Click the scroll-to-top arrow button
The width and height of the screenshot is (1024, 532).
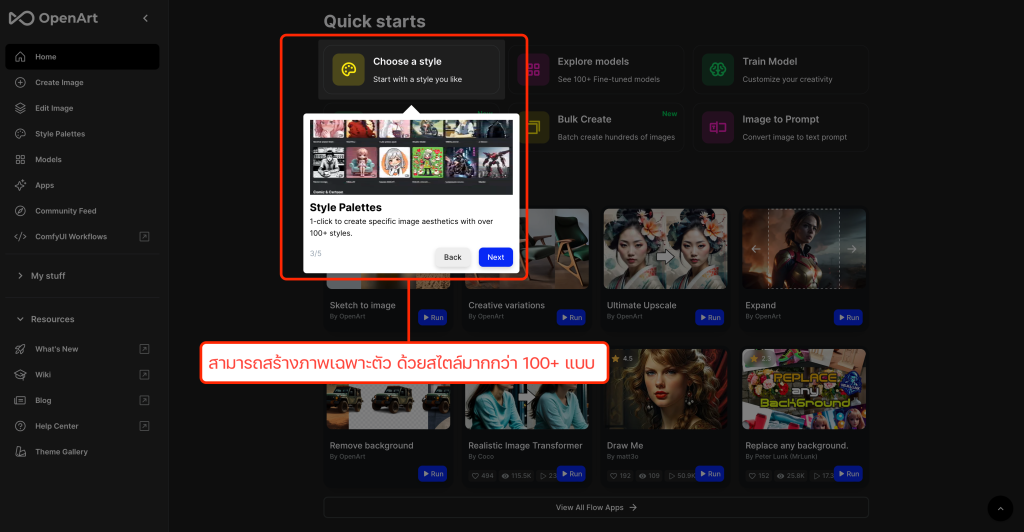[999, 508]
